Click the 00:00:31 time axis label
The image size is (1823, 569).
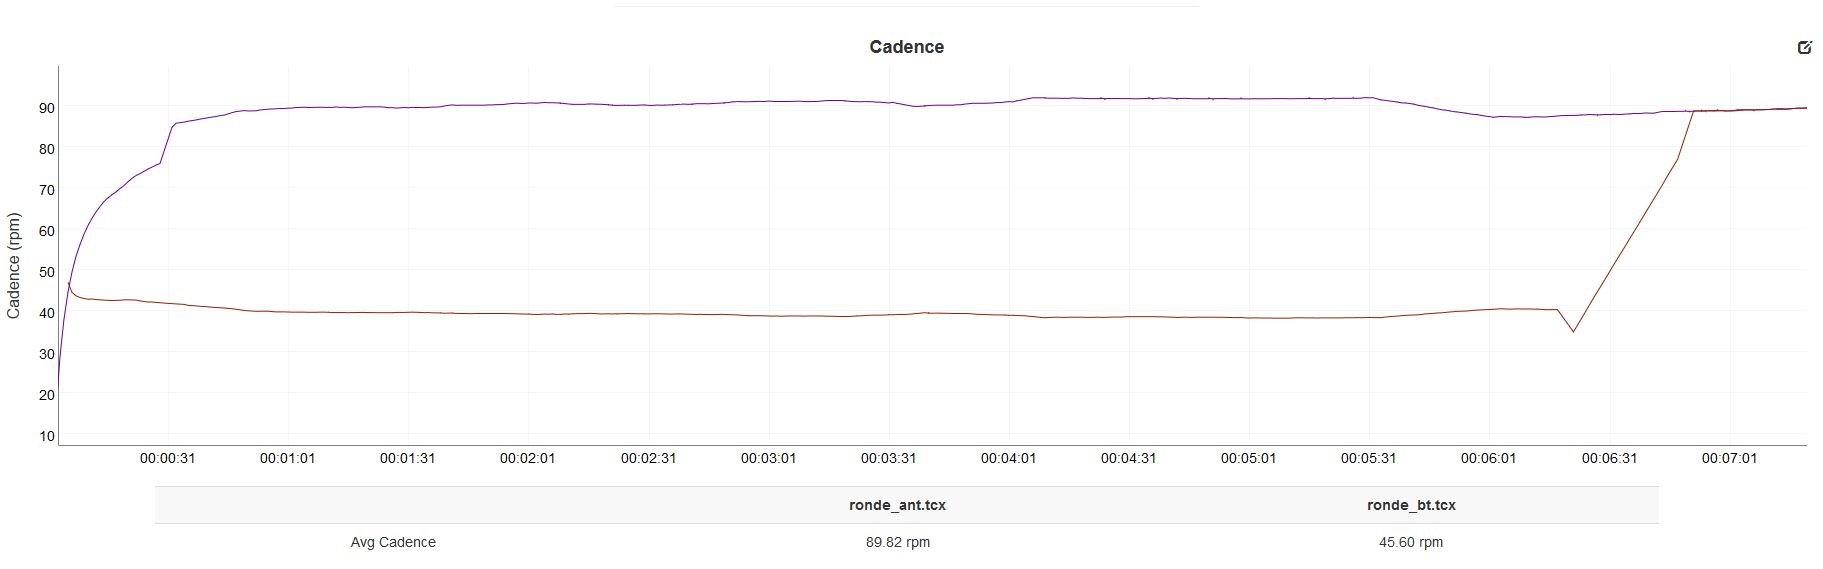click(x=167, y=458)
